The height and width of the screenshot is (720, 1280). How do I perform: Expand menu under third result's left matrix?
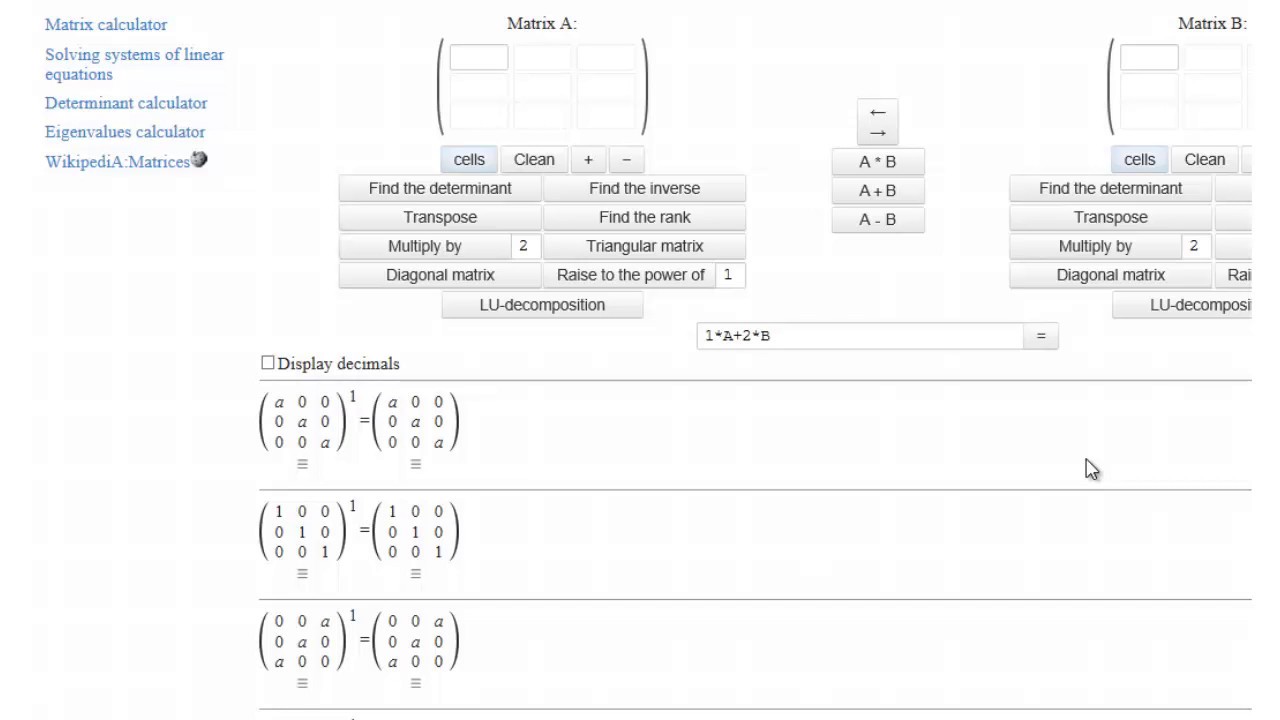(x=302, y=684)
